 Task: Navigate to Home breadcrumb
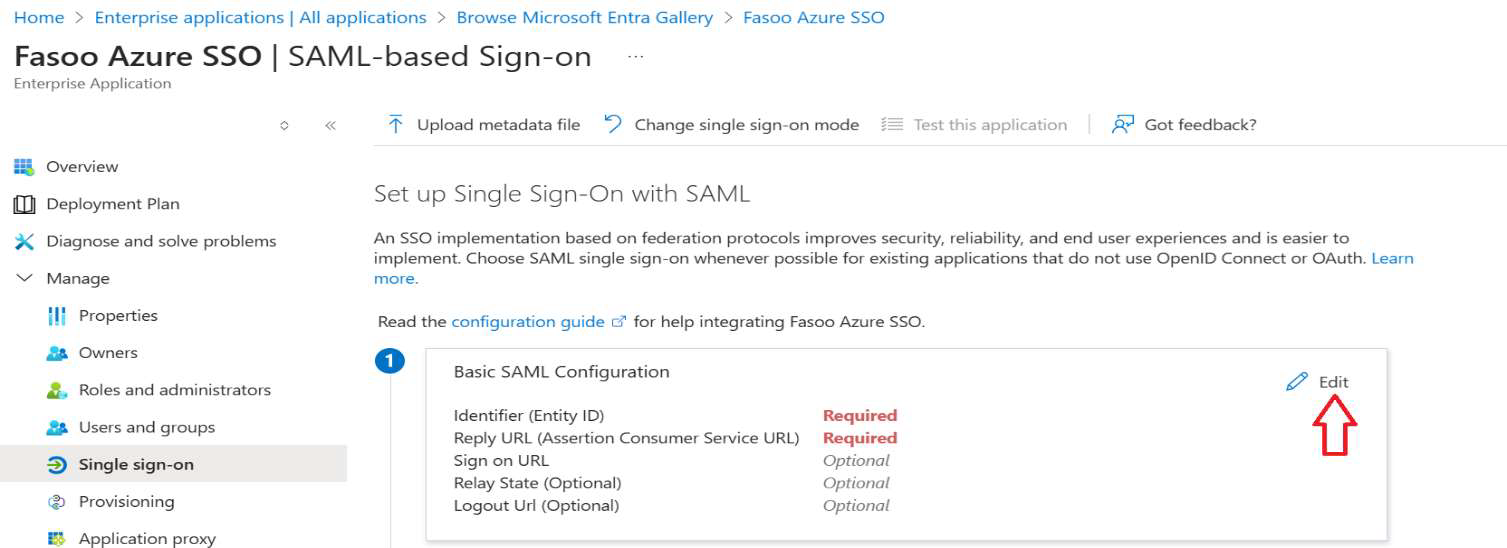point(39,18)
